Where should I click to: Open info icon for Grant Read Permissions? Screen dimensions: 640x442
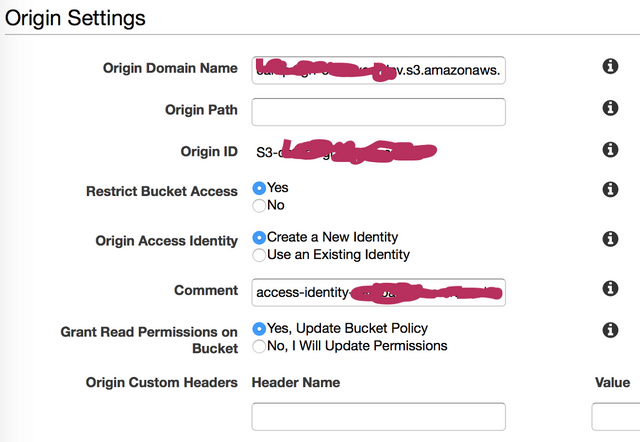pyautogui.click(x=610, y=330)
